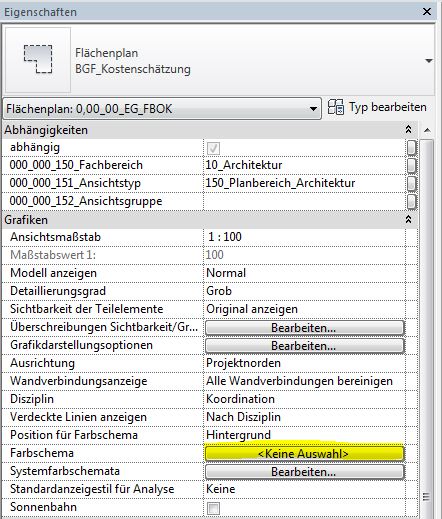Select the Wandverbindungsanzeige property label
Image resolution: width=442 pixels, height=519 pixels.
(x=78, y=381)
